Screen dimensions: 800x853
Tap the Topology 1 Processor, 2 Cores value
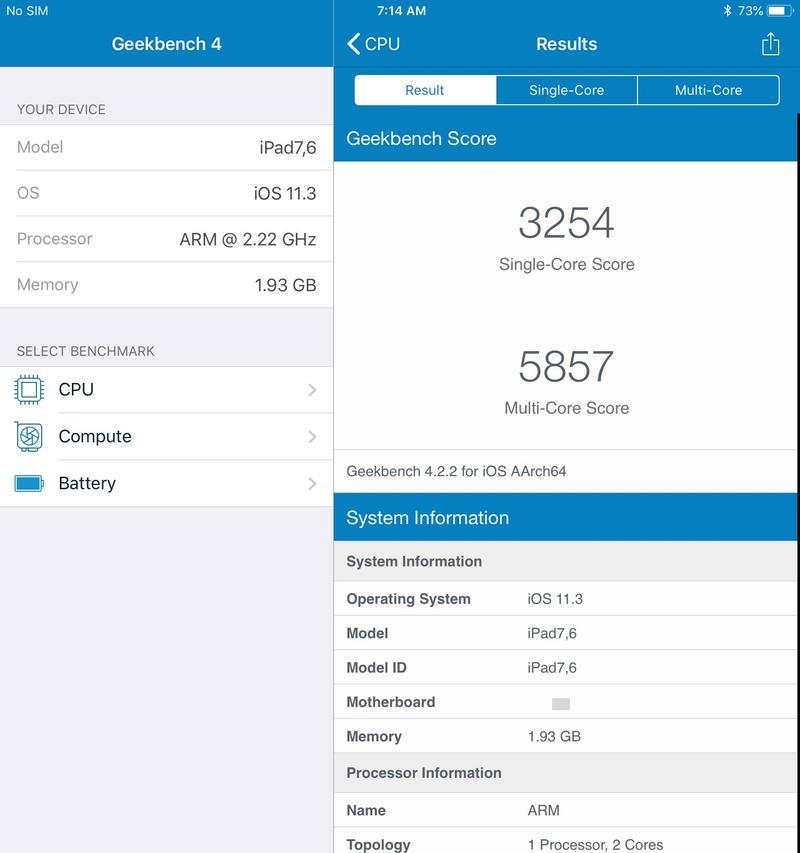pyautogui.click(x=596, y=844)
